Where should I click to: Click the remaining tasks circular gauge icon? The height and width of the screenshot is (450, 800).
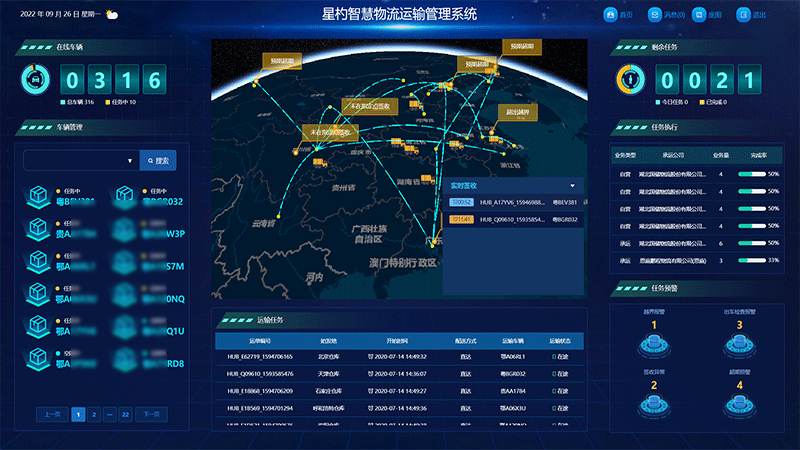(630, 79)
